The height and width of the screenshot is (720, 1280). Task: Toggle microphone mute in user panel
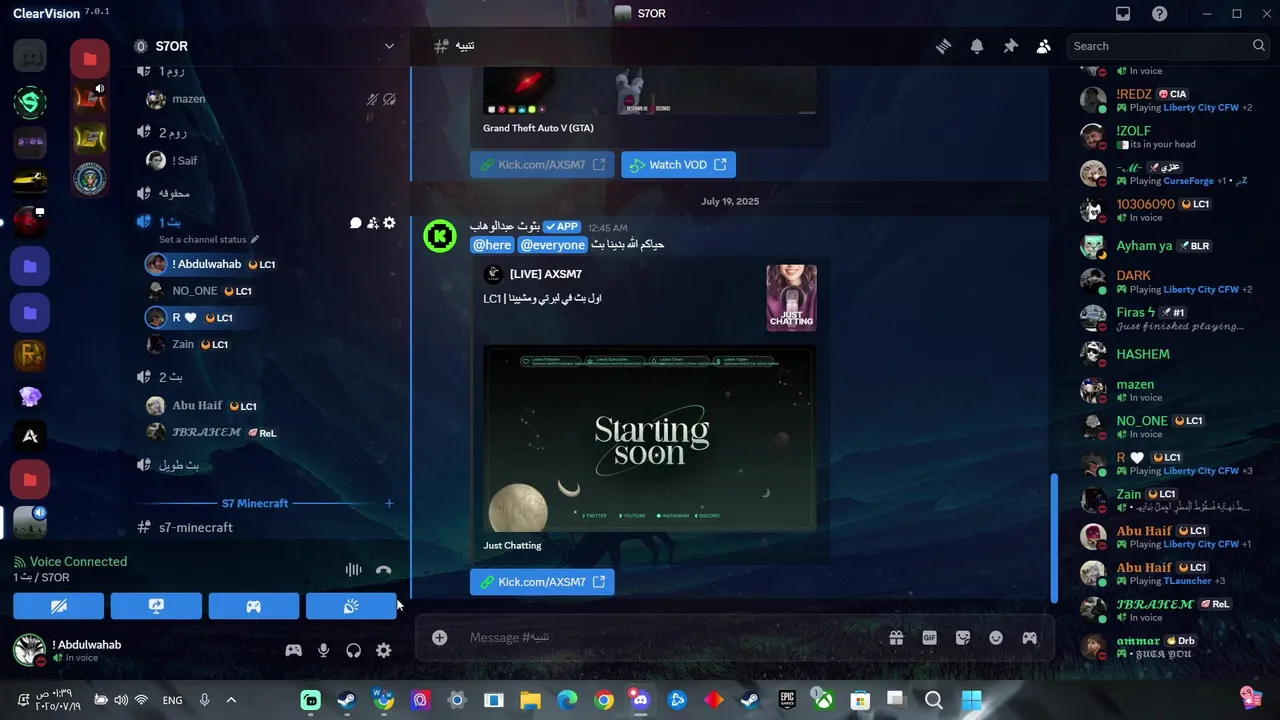click(x=323, y=650)
